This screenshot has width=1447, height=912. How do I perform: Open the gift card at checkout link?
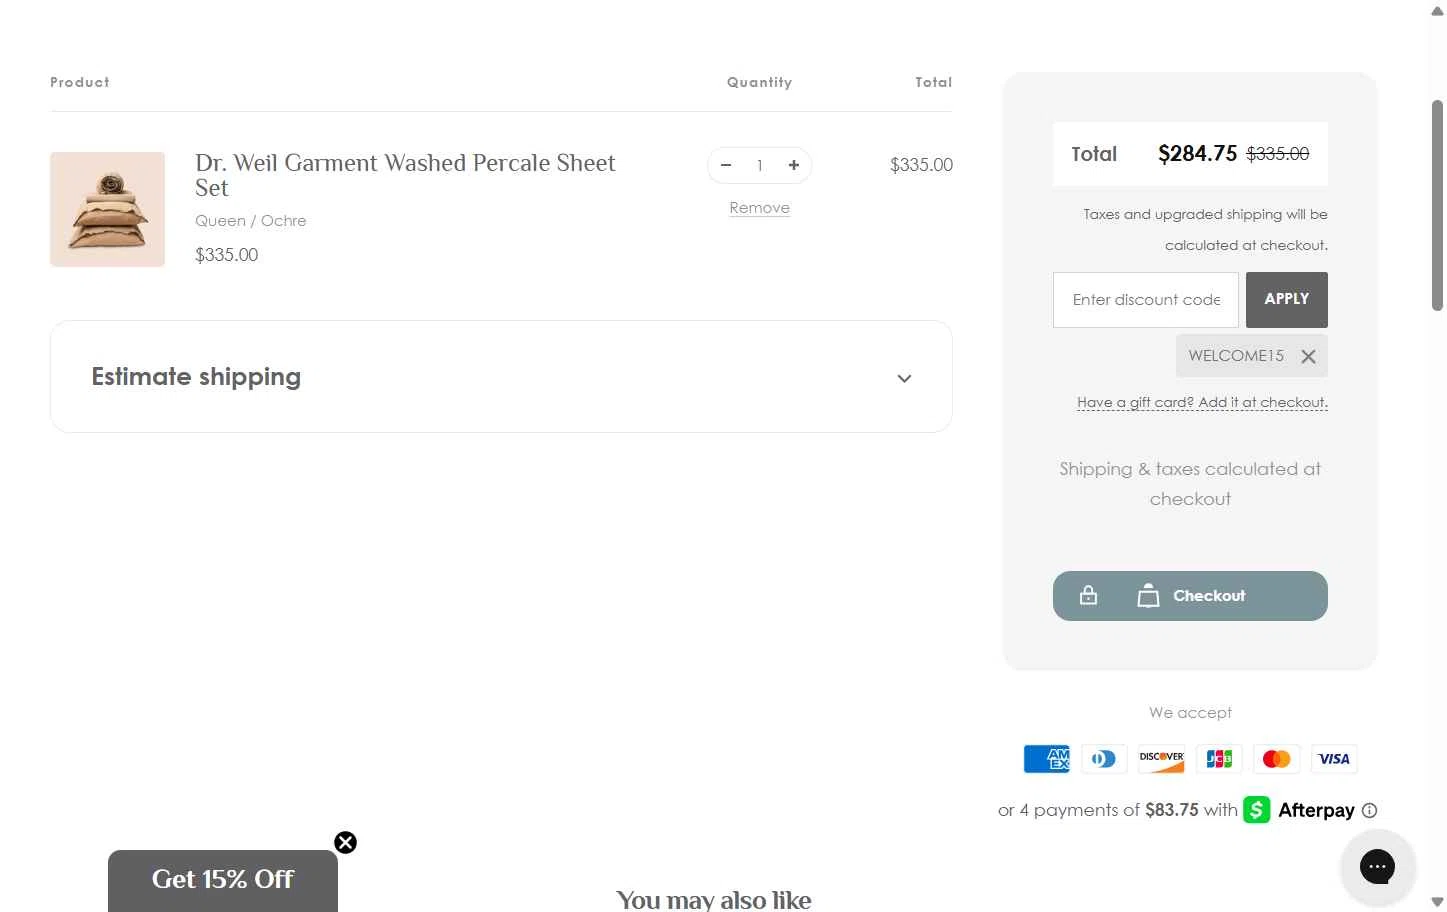(x=1202, y=402)
